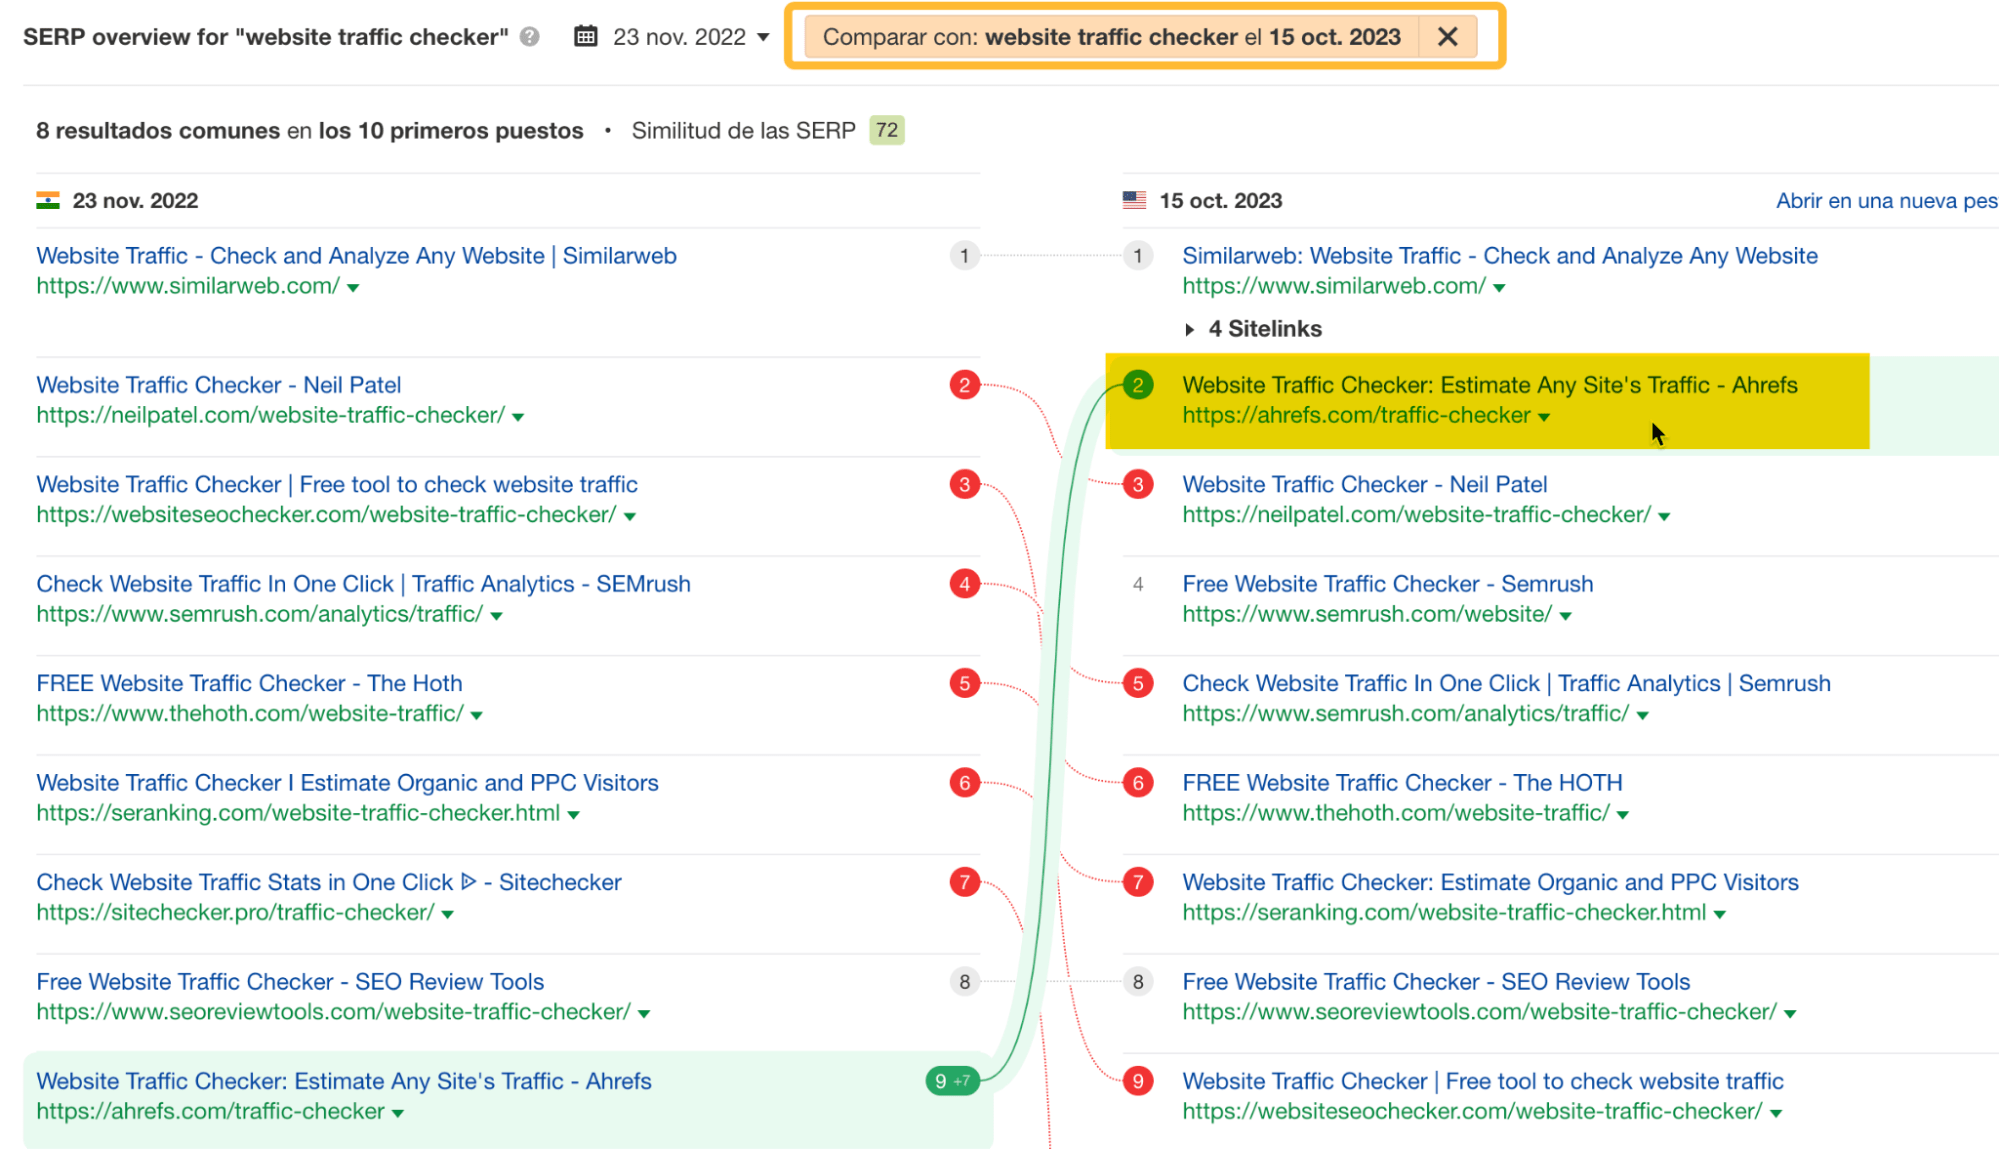Screen dimensions: 1999x1149
Task: Click the Neil Patel result in the 2023 column
Action: (x=1364, y=484)
